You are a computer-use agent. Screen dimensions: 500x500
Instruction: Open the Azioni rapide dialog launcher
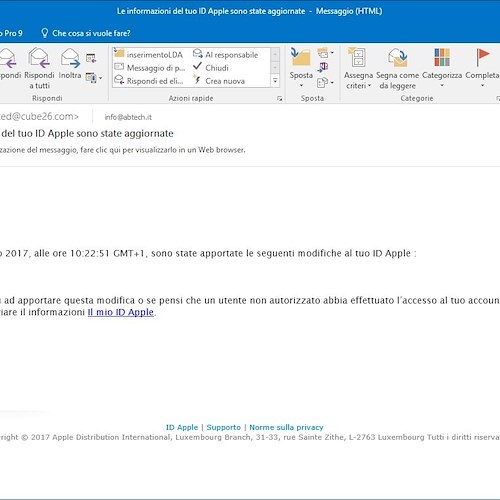tap(280, 99)
